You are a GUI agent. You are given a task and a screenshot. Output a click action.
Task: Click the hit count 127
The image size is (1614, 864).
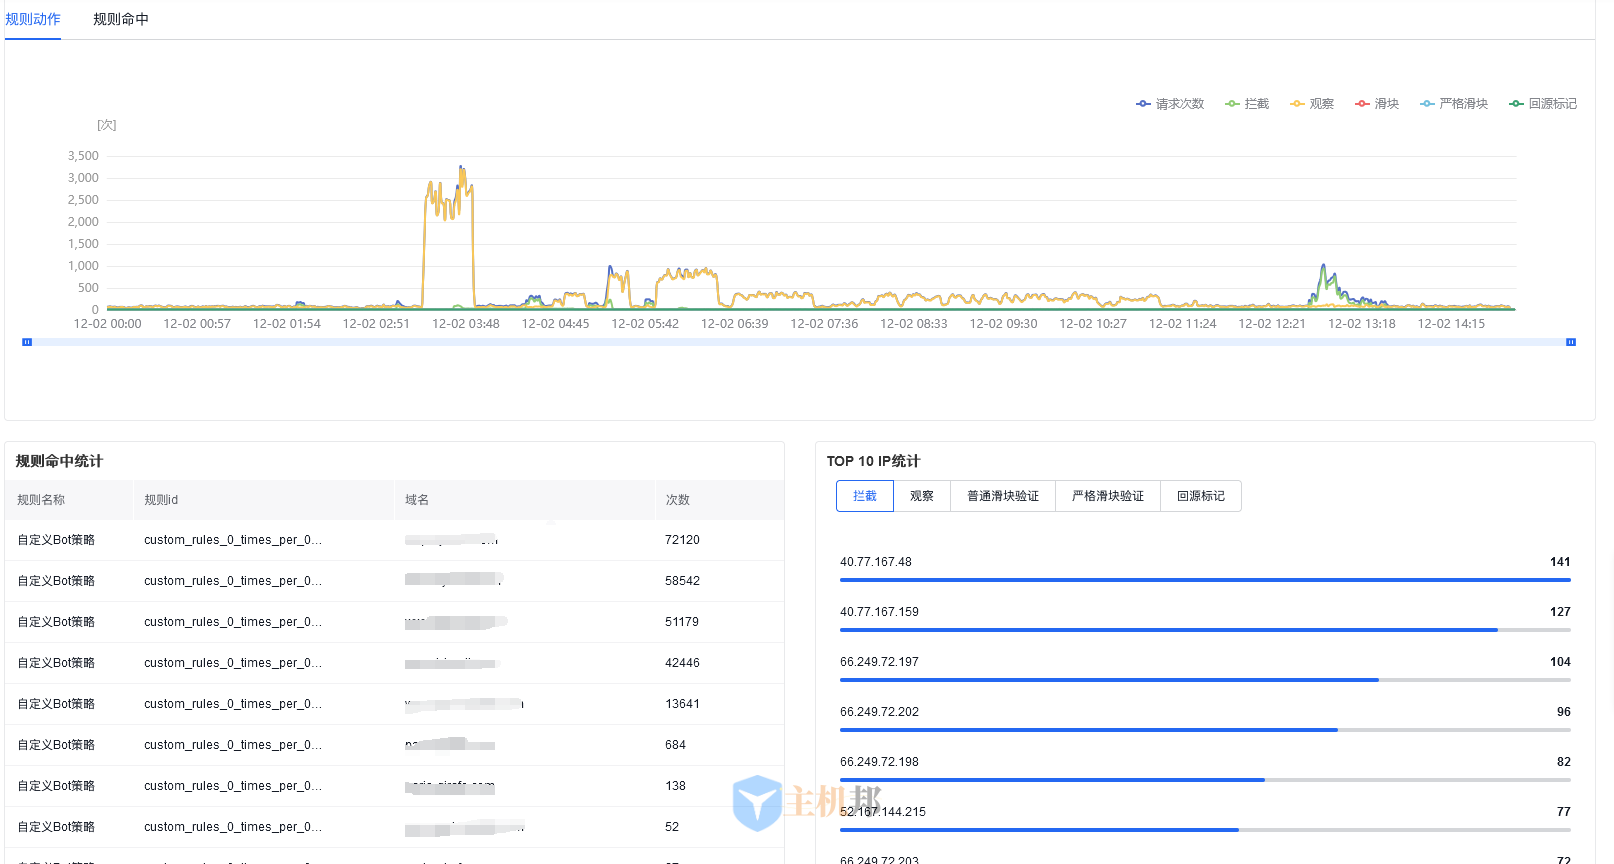[x=1560, y=612]
